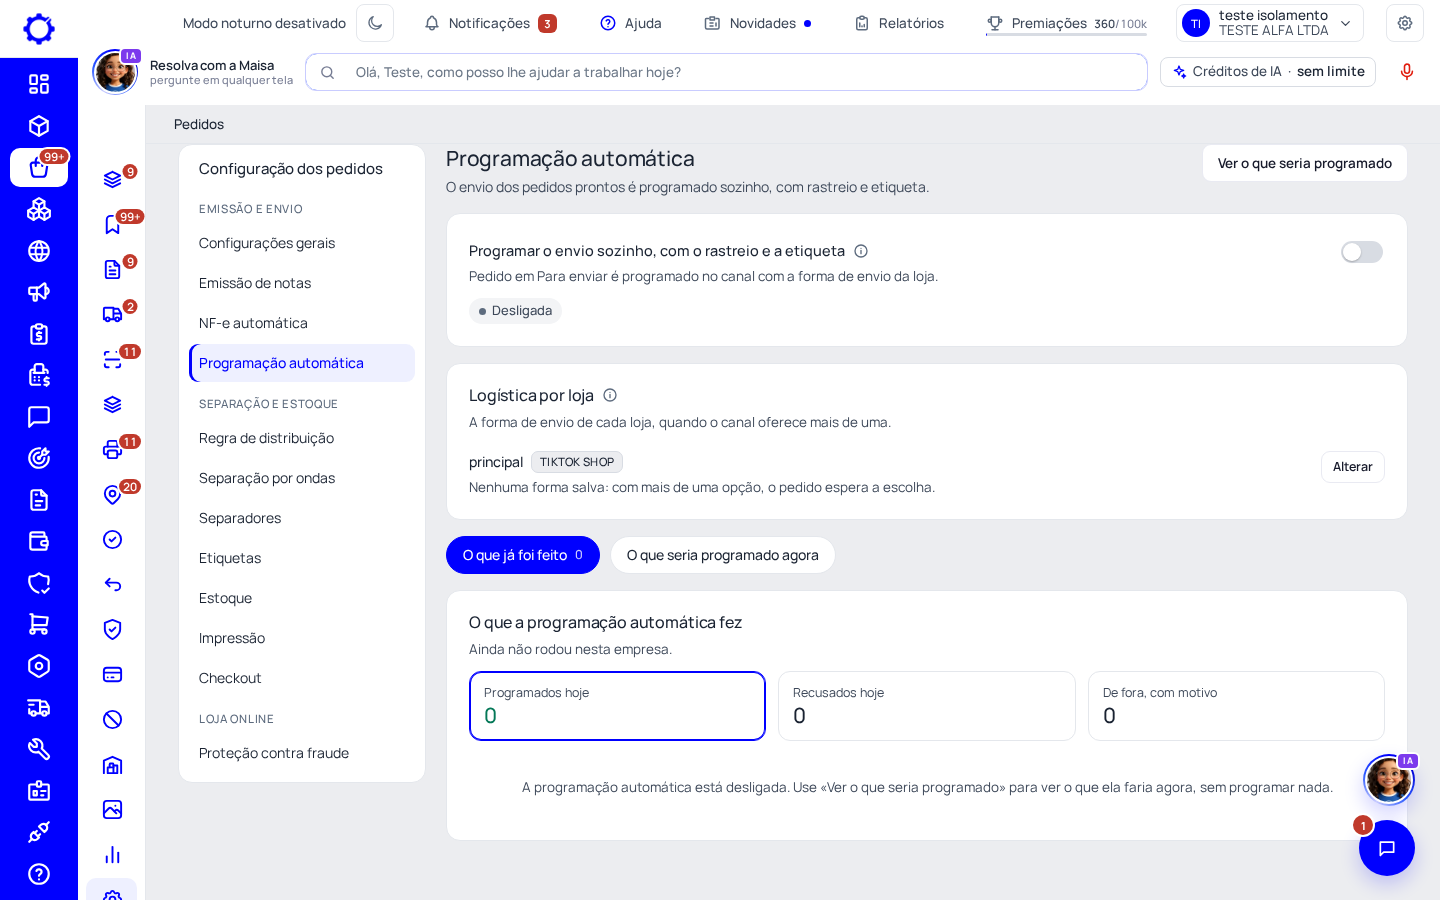
Task: Show info tooltip for Logística por loja
Action: tap(610, 395)
